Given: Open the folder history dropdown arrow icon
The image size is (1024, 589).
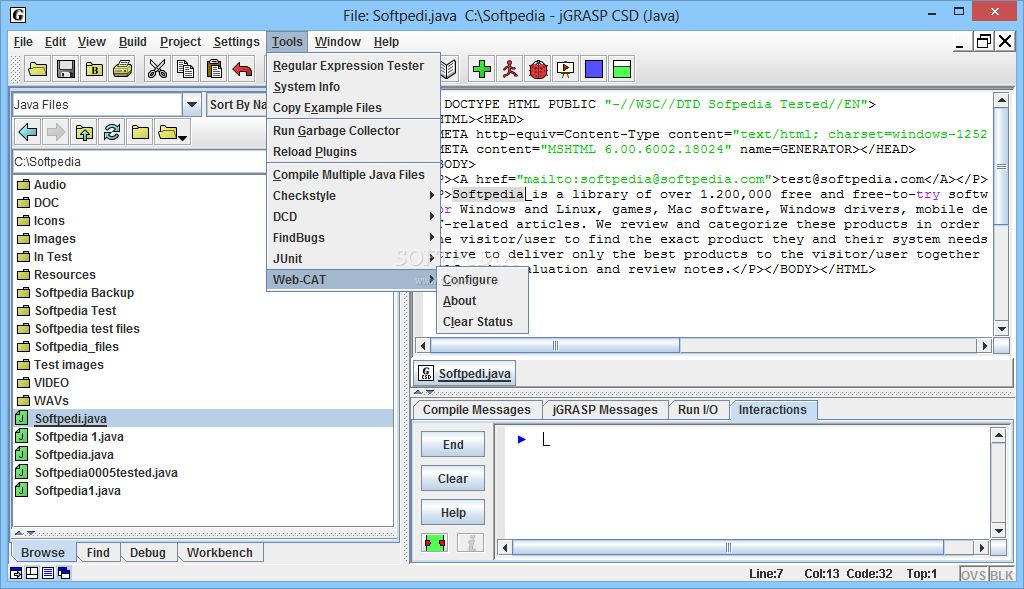Looking at the screenshot, I should (173, 133).
